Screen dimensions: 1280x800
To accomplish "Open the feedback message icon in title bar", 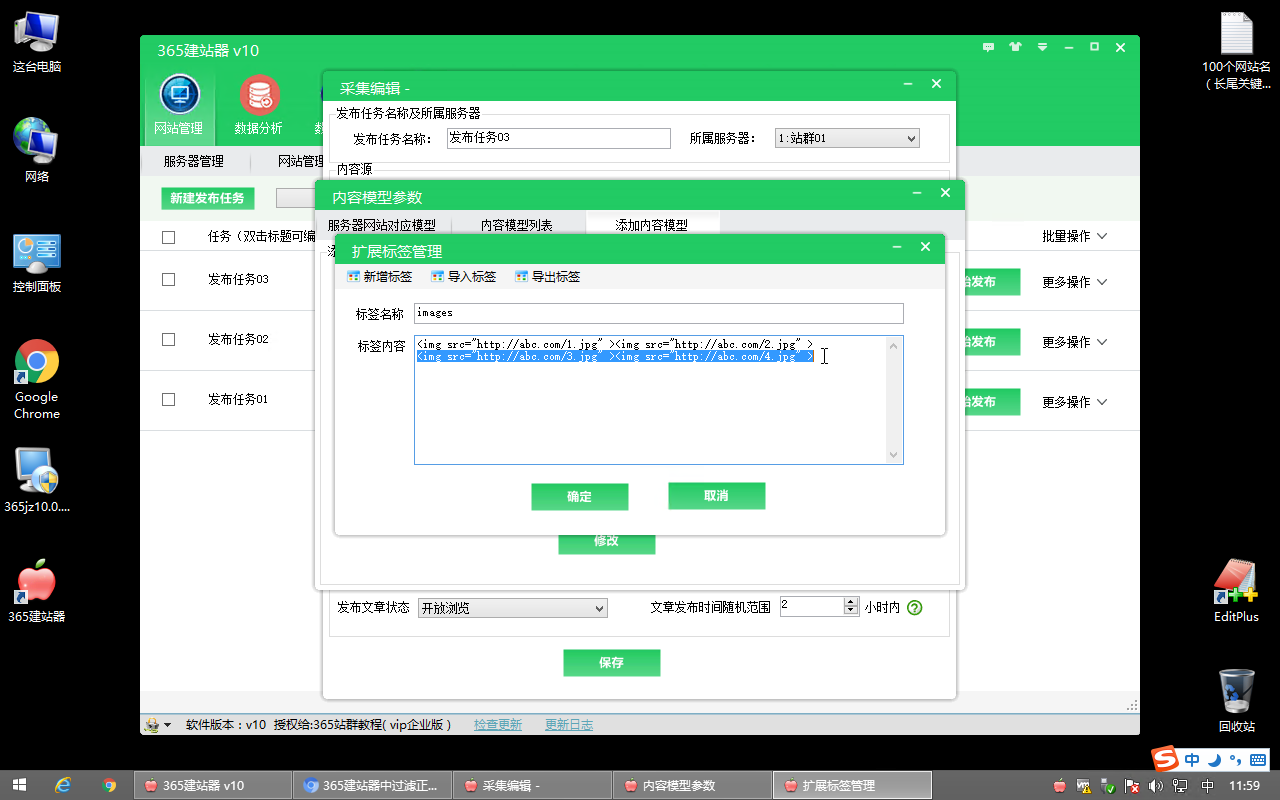I will pyautogui.click(x=989, y=47).
